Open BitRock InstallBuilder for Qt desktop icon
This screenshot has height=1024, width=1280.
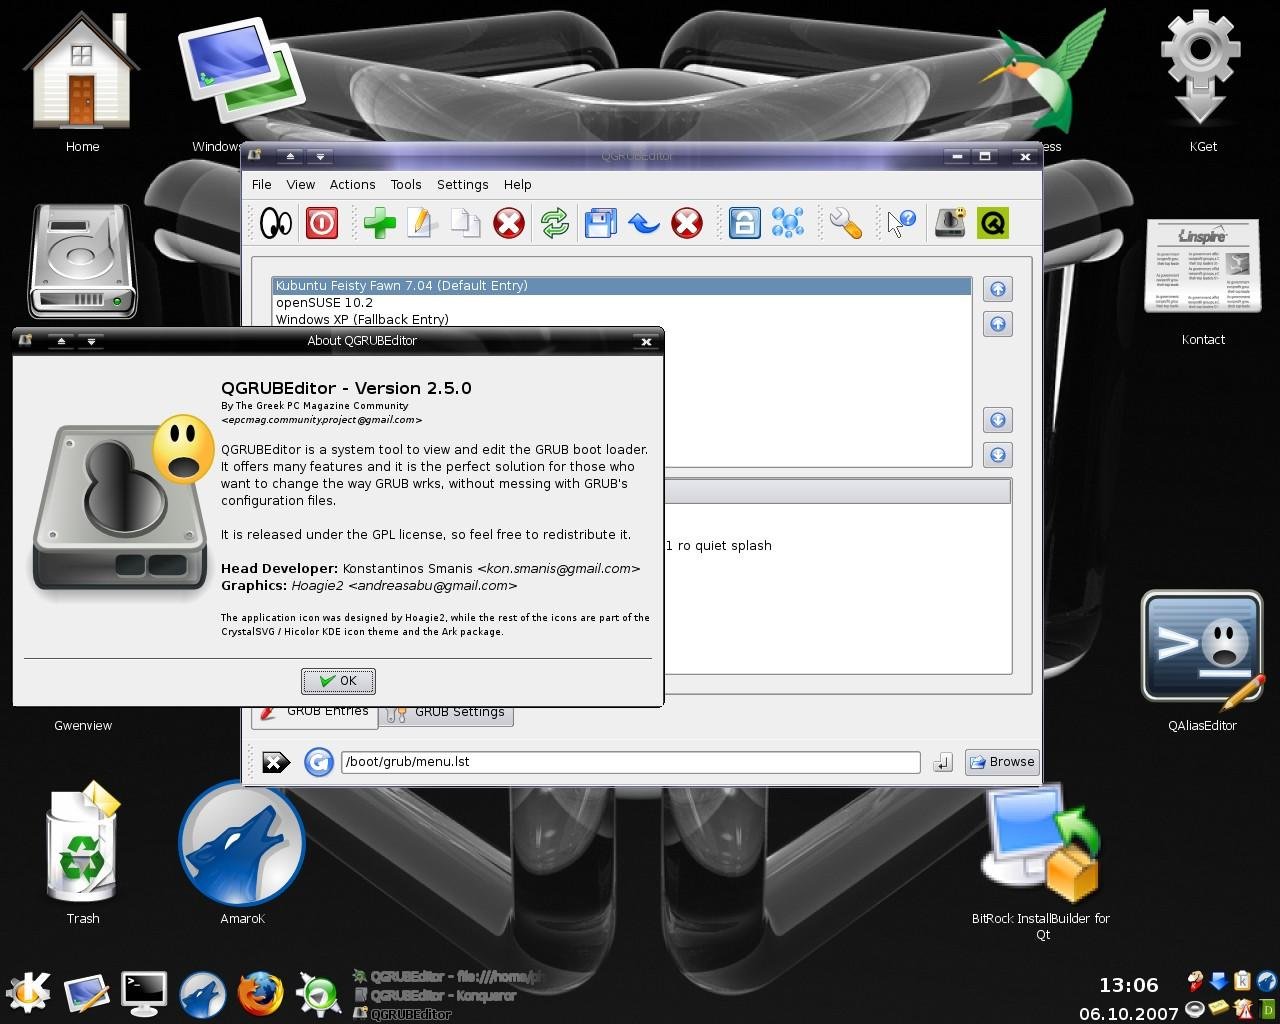tap(1041, 862)
